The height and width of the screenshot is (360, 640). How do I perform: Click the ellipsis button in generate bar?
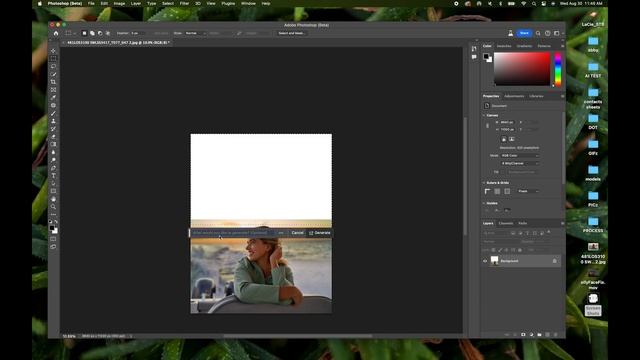(281, 233)
